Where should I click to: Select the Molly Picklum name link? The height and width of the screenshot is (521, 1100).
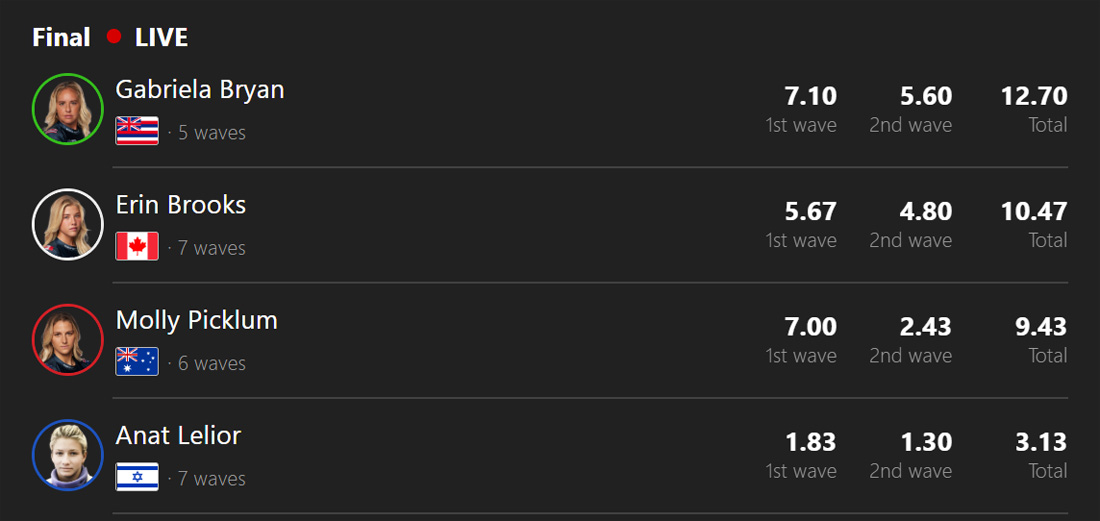[197, 320]
